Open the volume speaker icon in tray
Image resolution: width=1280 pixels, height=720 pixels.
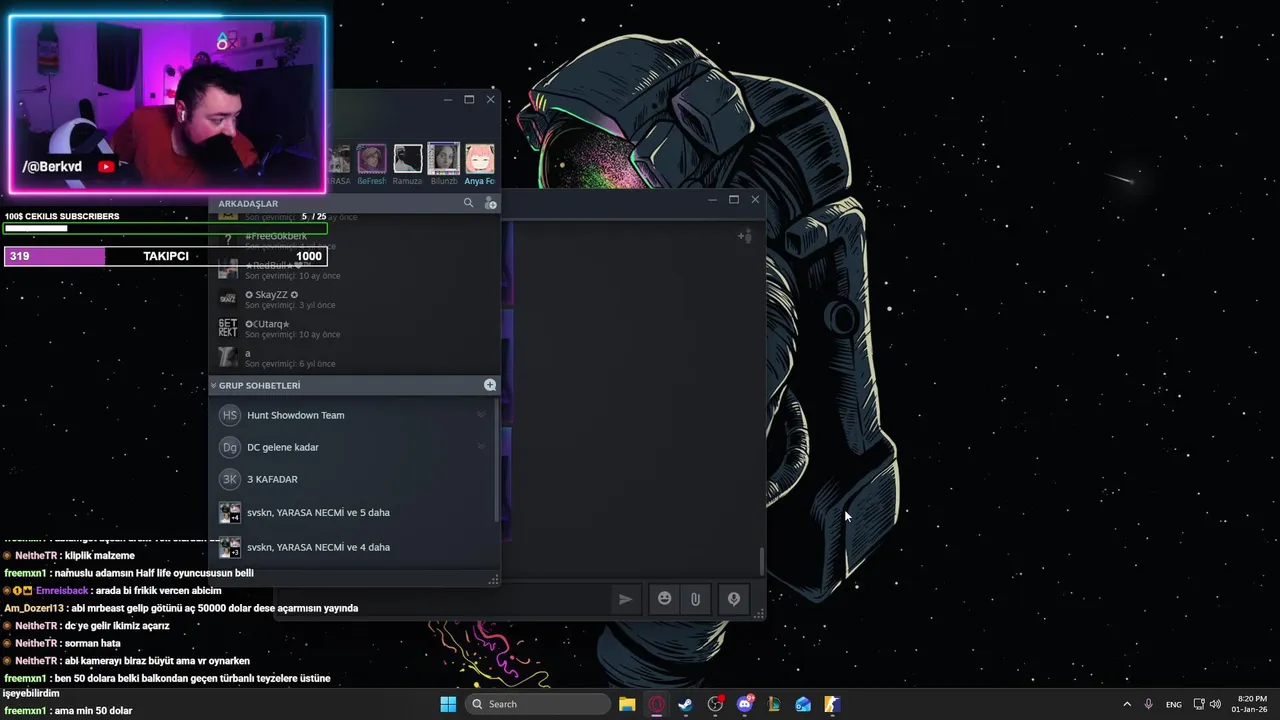(1215, 704)
